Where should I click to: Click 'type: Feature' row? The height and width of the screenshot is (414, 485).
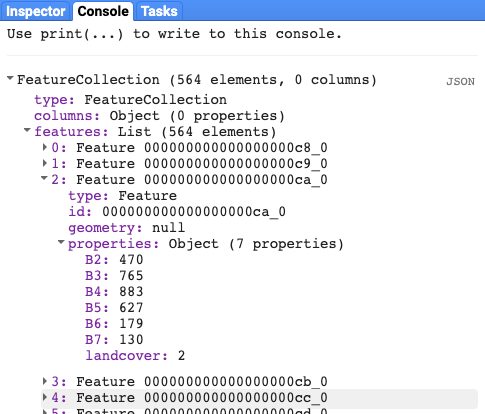coord(122,196)
